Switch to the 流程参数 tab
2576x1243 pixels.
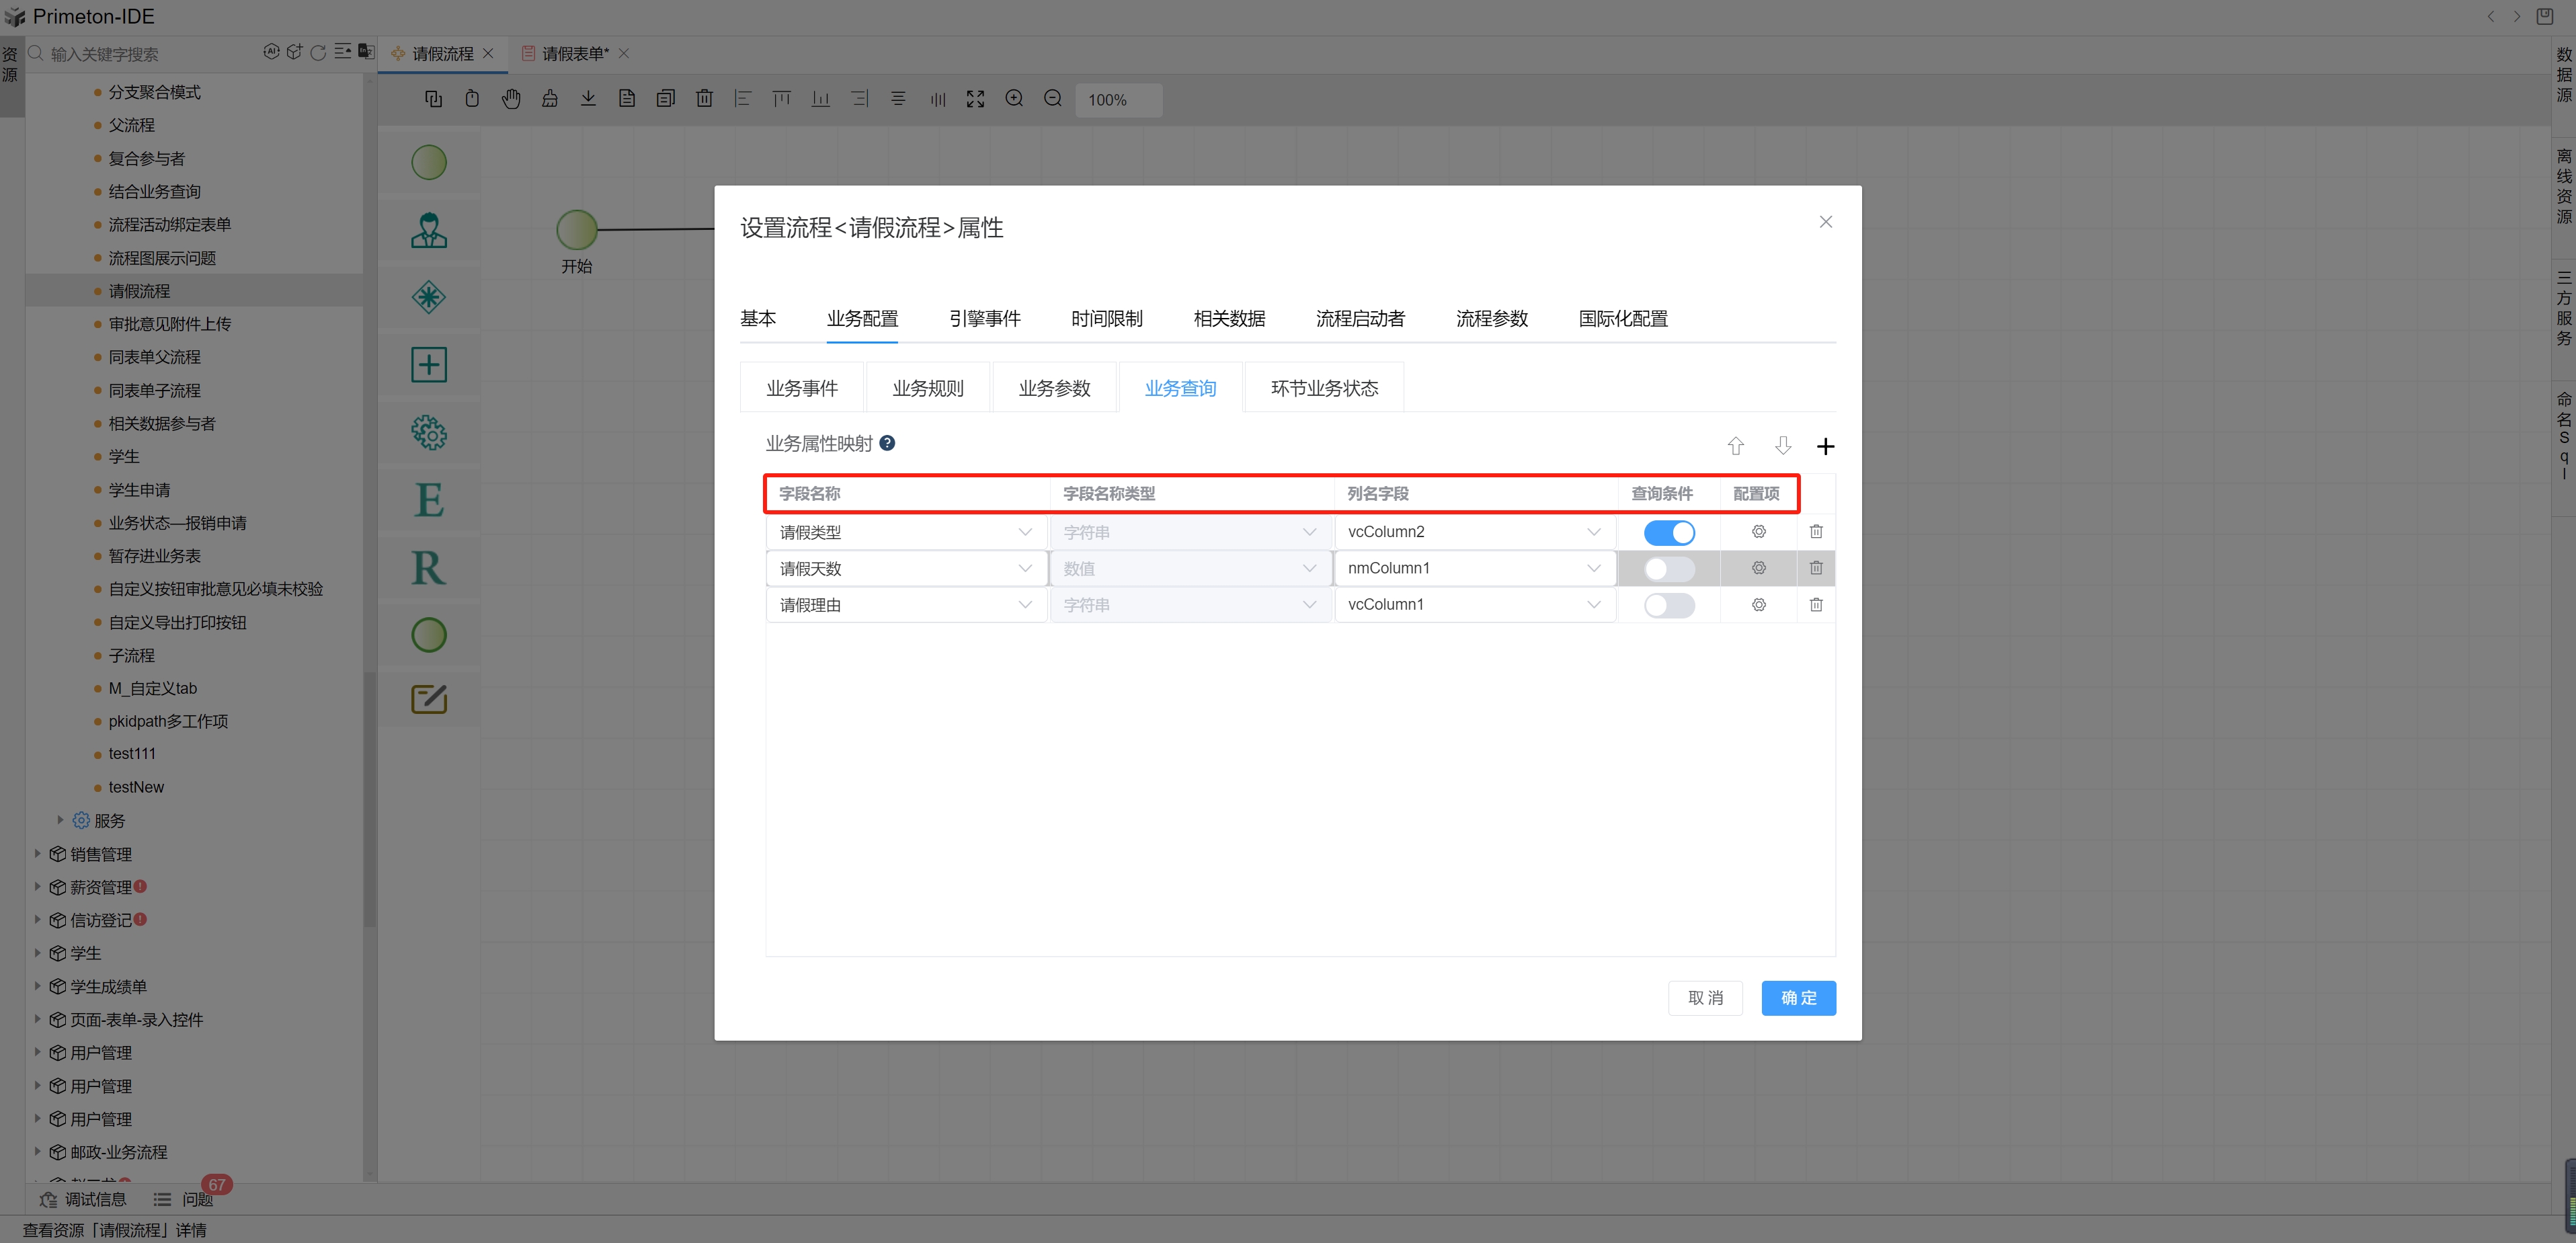pos(1491,319)
